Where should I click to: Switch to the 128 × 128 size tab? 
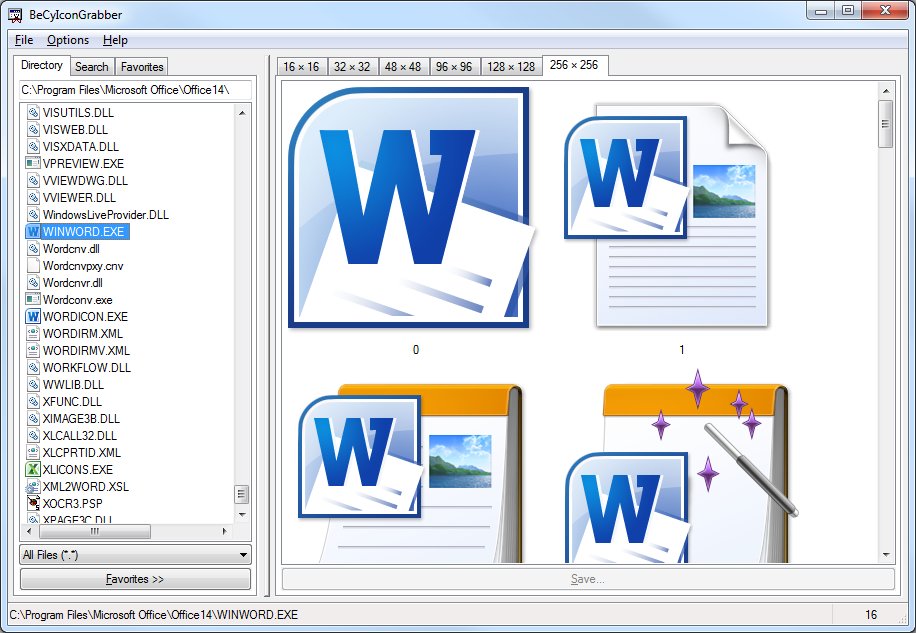coord(511,67)
